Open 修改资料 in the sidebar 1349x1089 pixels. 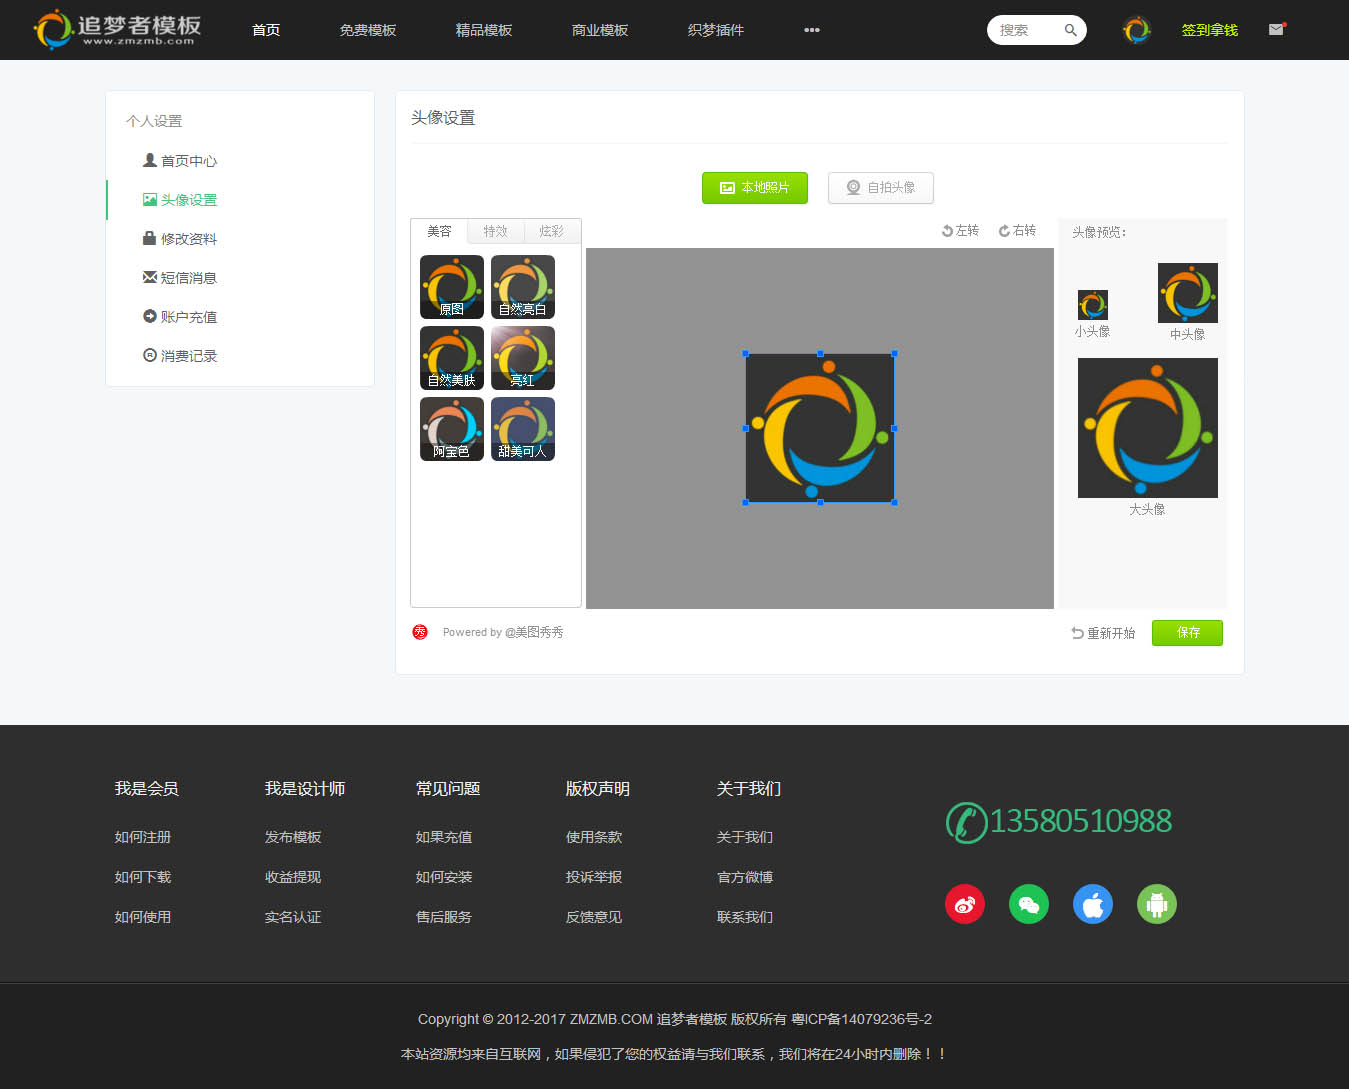tap(188, 239)
